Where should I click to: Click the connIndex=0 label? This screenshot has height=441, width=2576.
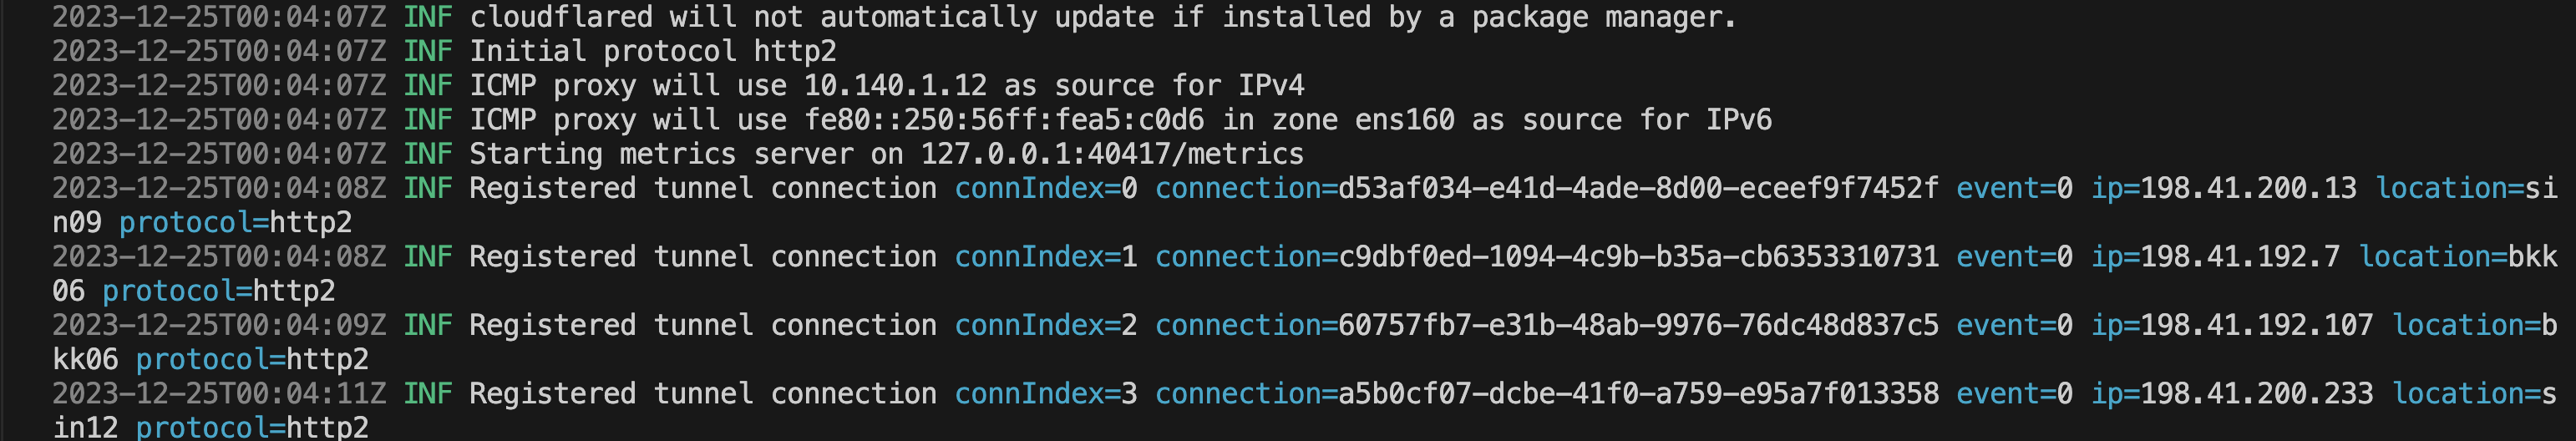pos(1046,188)
